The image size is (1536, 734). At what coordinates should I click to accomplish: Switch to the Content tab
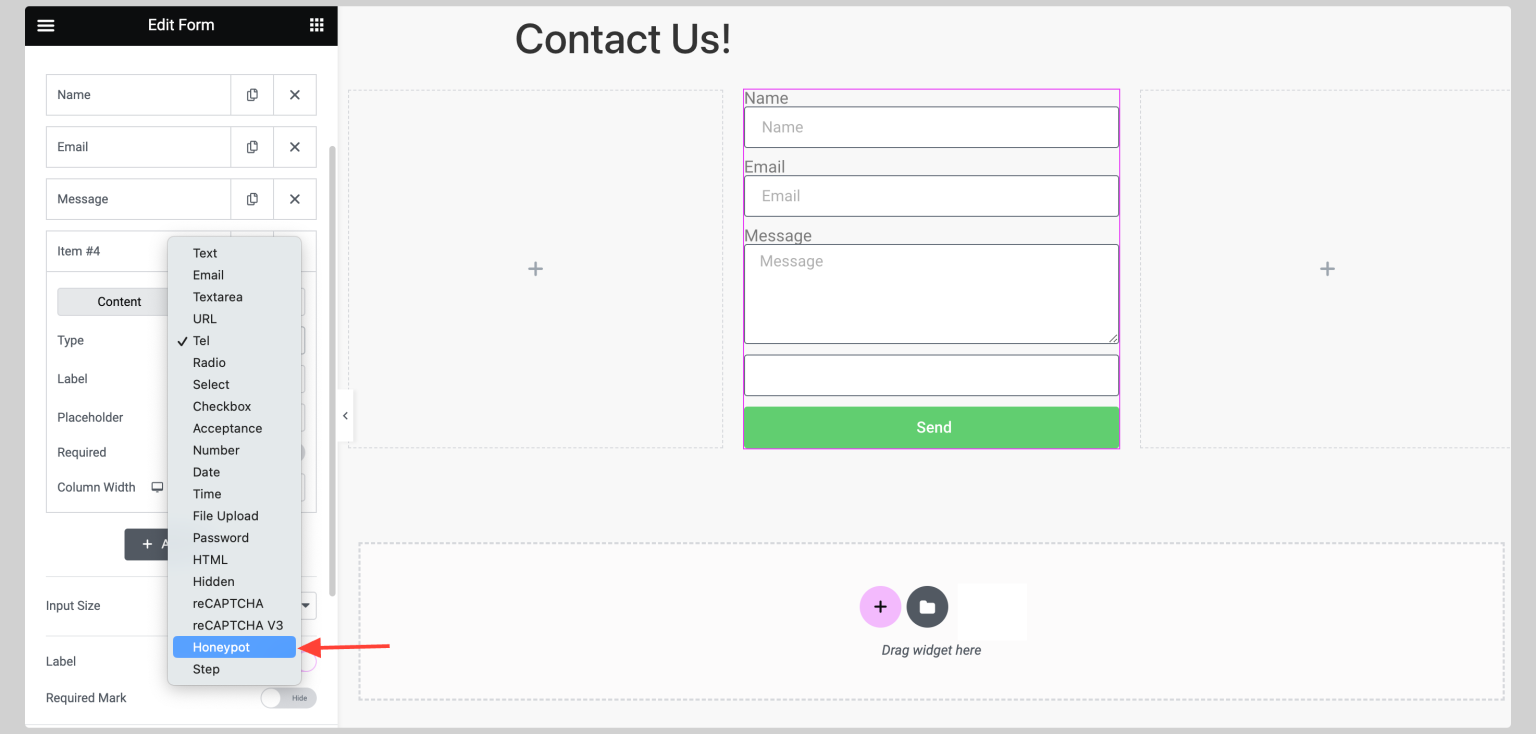click(x=119, y=301)
